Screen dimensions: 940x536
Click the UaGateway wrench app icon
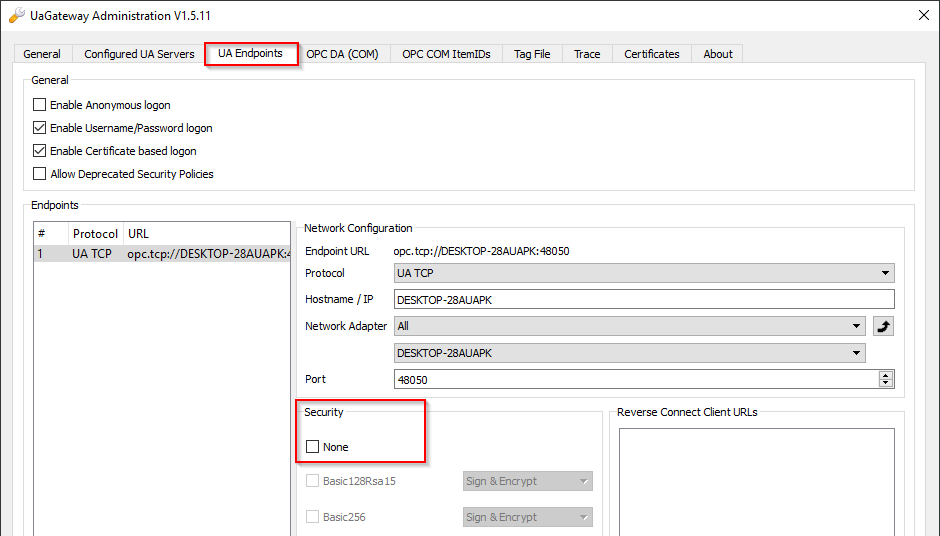[17, 16]
